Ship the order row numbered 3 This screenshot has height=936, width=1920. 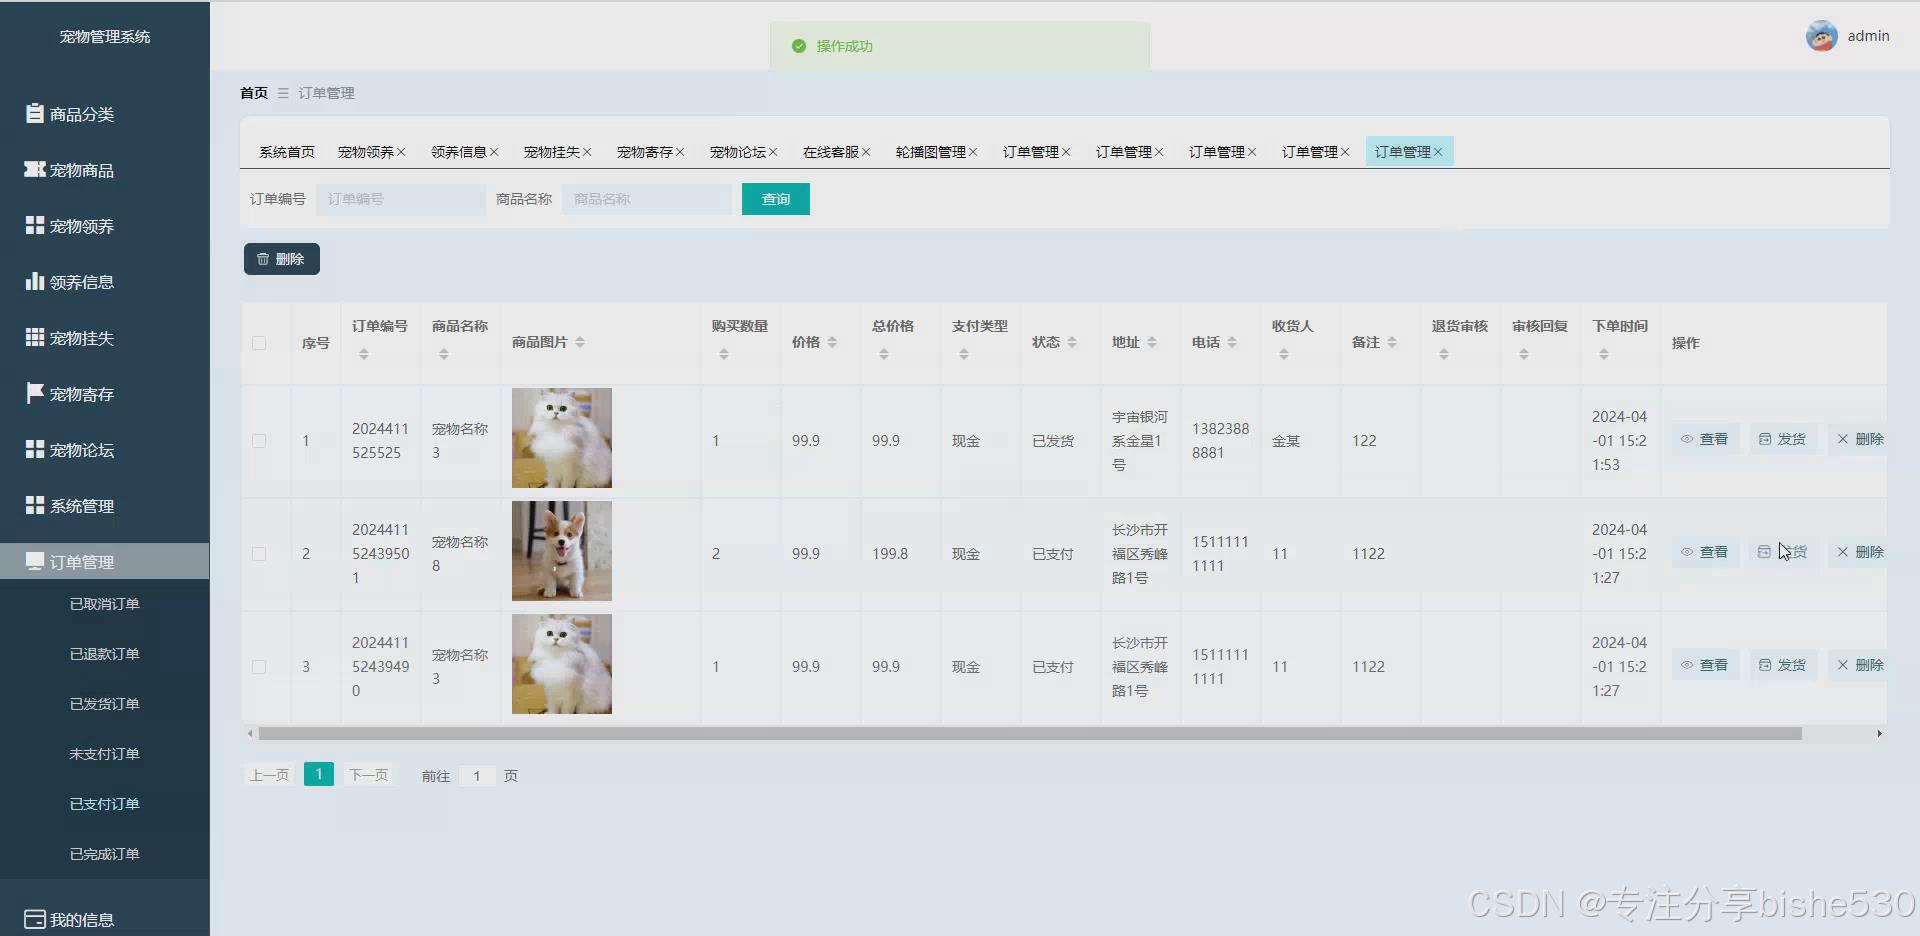click(1783, 665)
